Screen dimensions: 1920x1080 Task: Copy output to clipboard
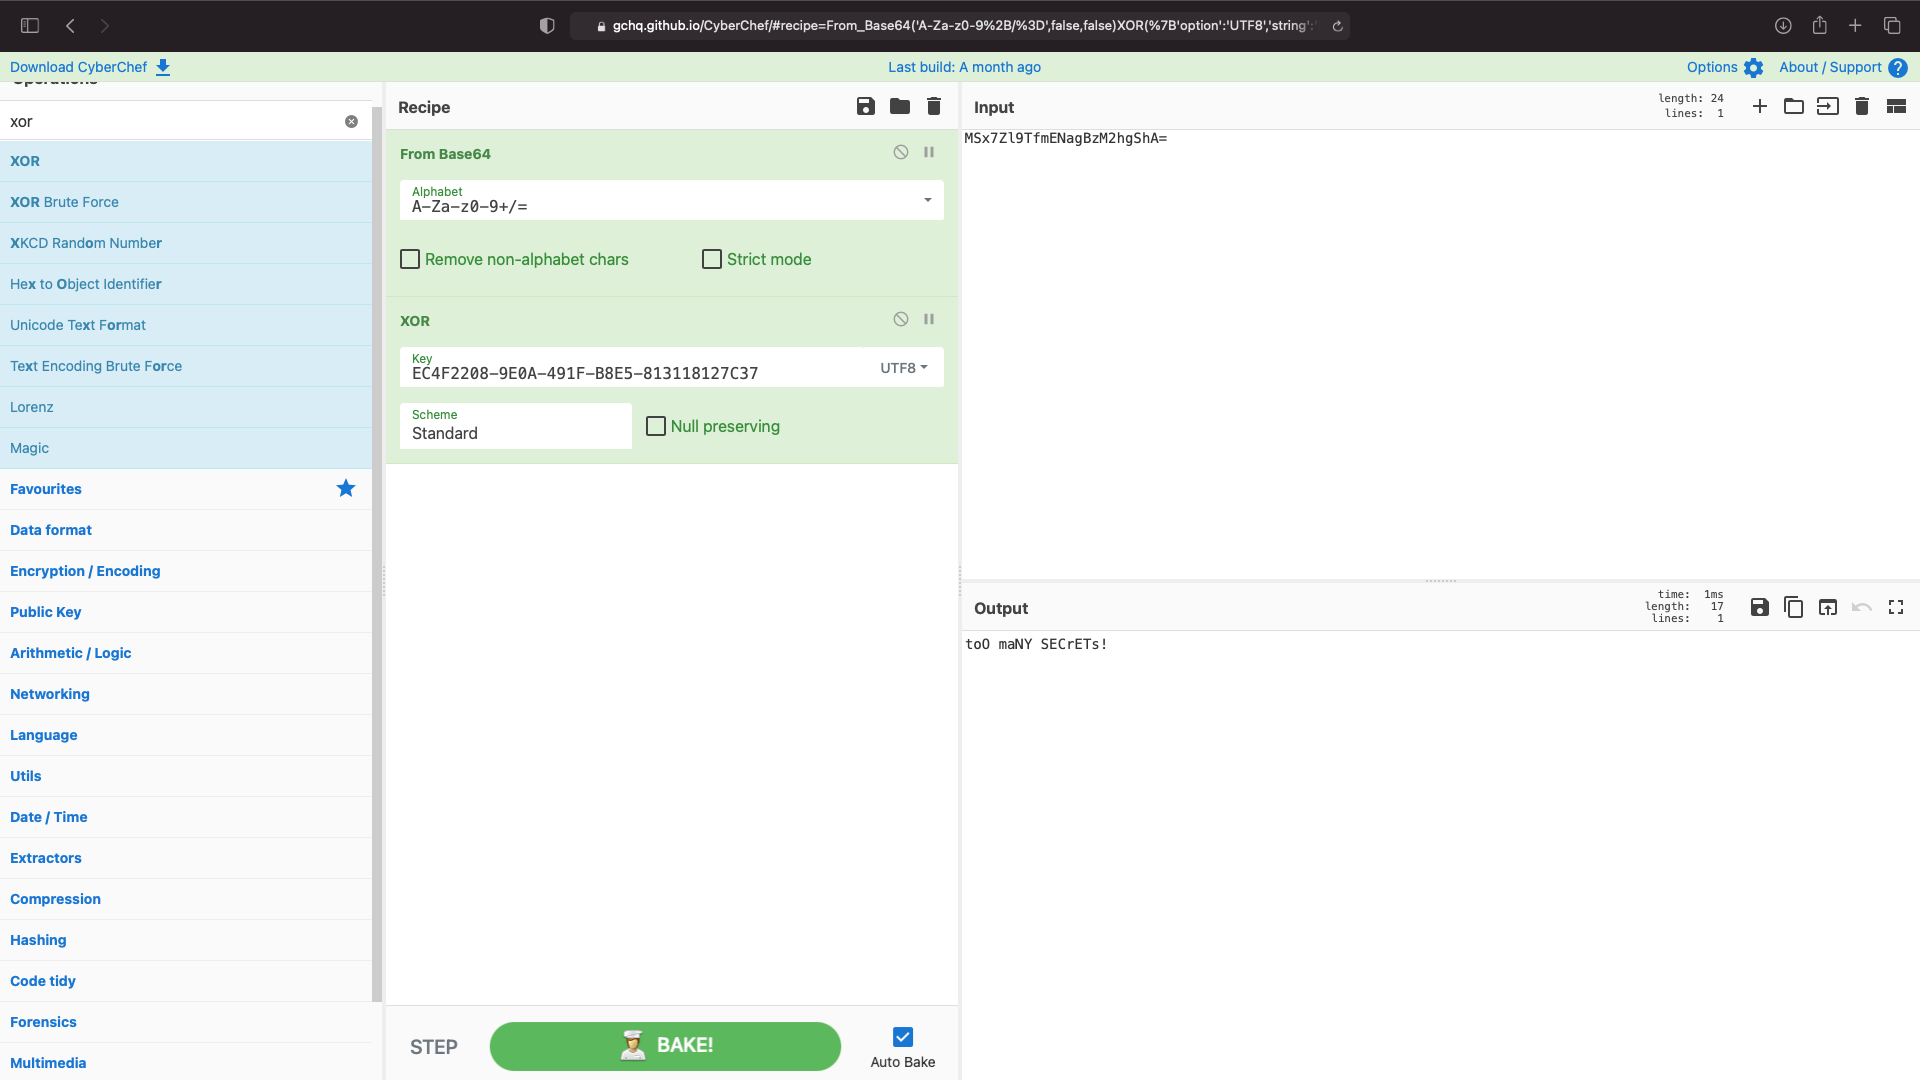pos(1794,607)
